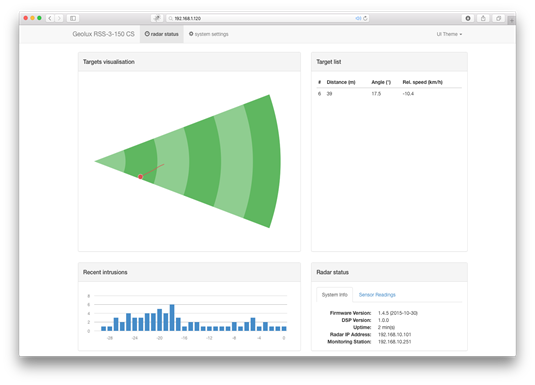The height and width of the screenshot is (385, 535).
Task: Toggle the Safari sidebar button
Action: (x=73, y=18)
